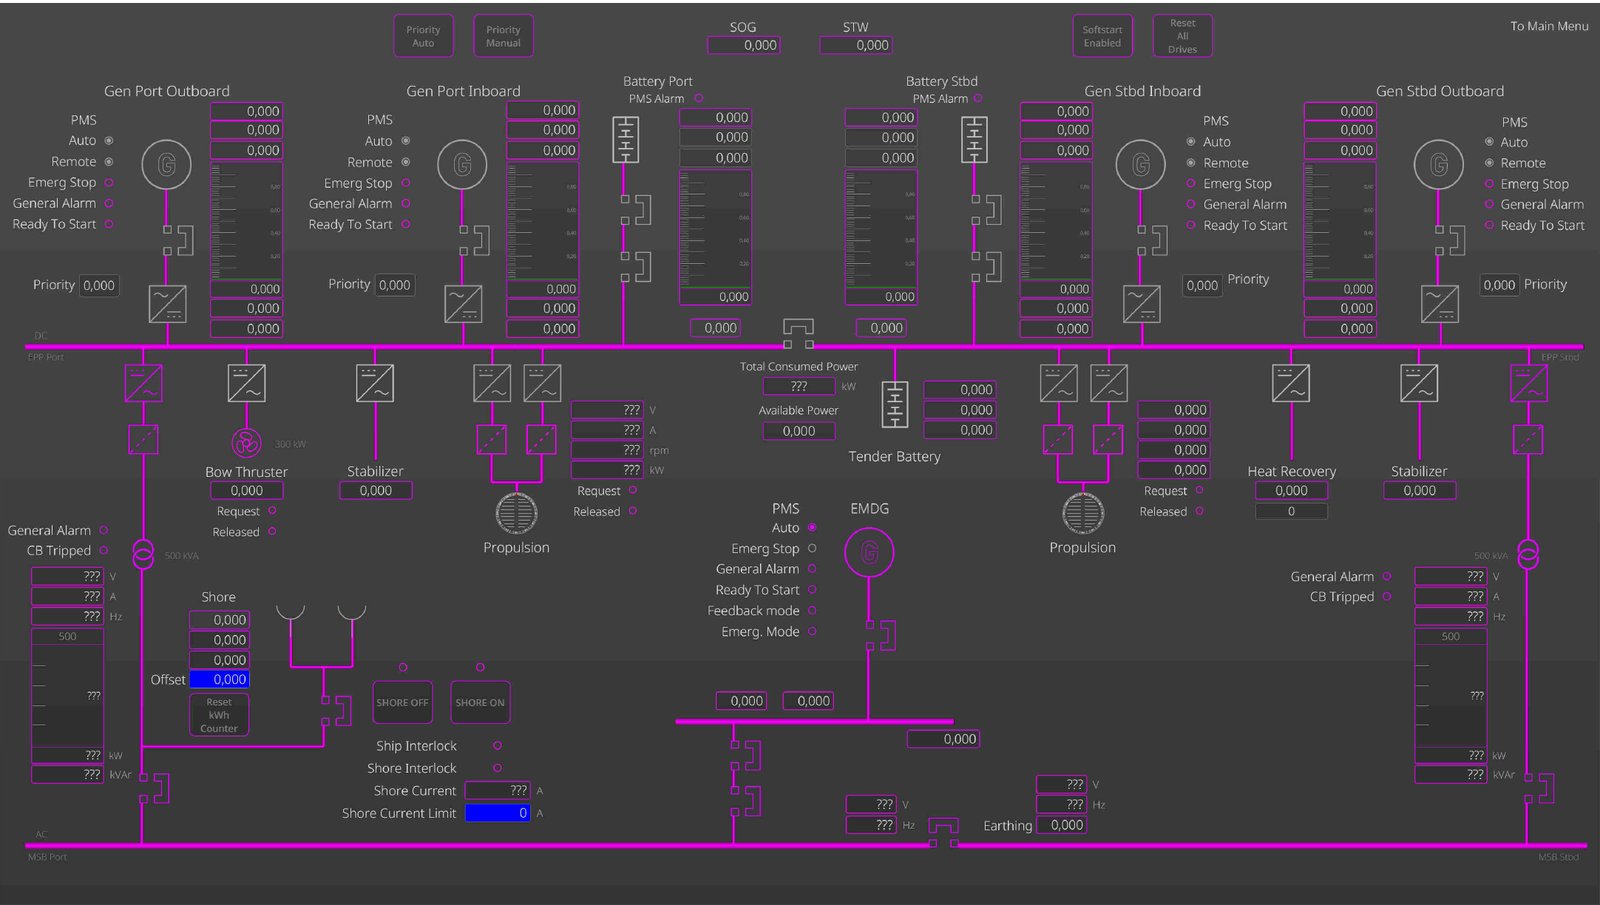Select the starboard Stabilizer converter icon
This screenshot has height=905, width=1600.
tap(1419, 383)
